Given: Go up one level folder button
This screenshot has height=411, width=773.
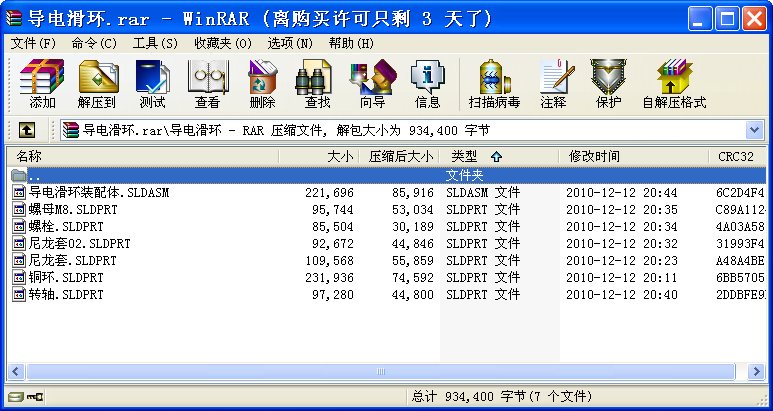Looking at the screenshot, I should pyautogui.click(x=27, y=130).
